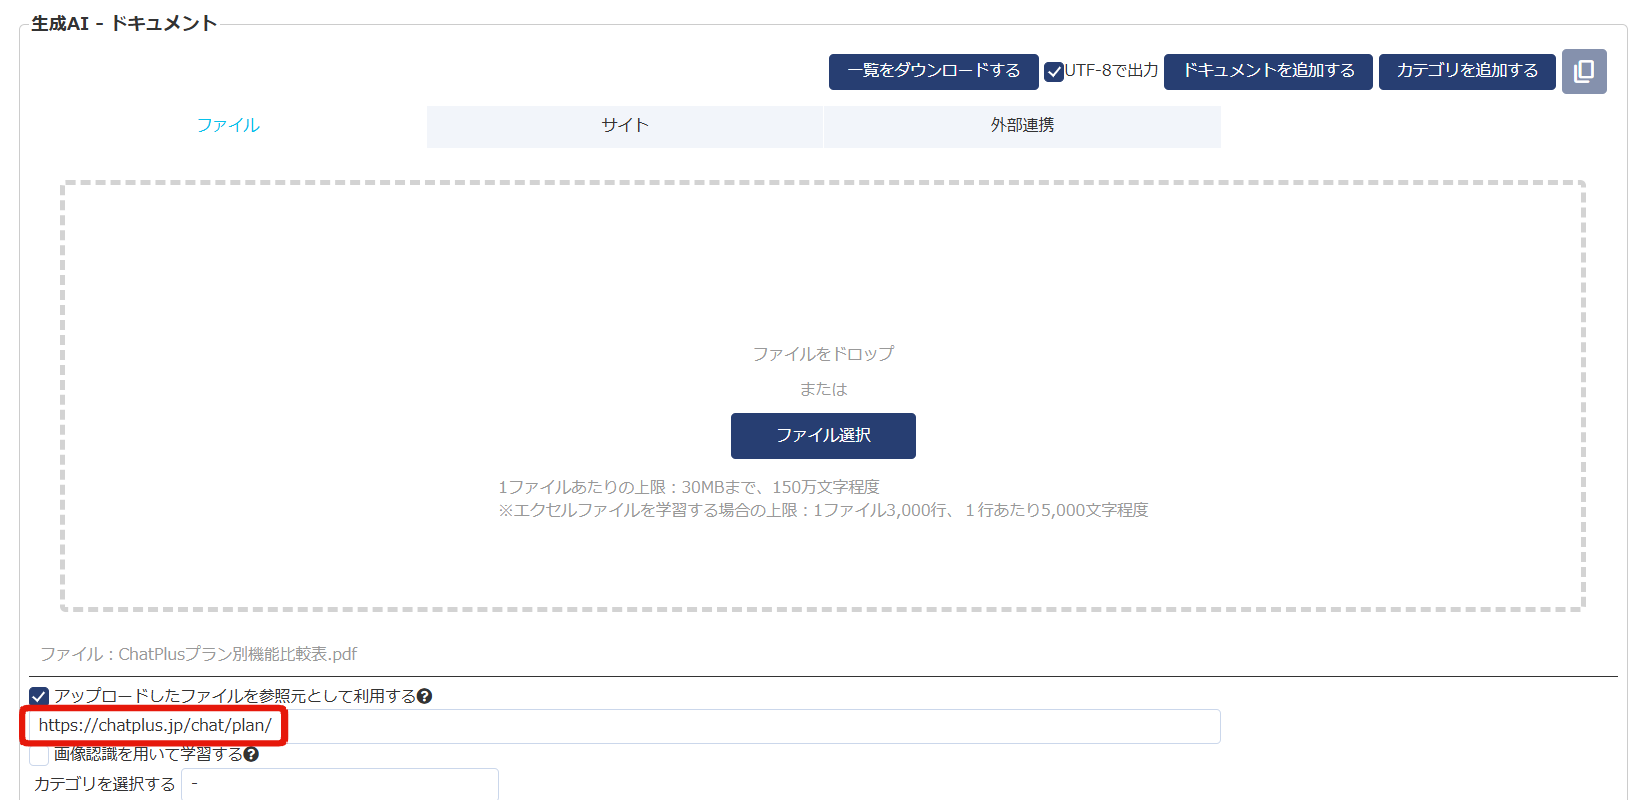This screenshot has height=800, width=1636.
Task: Click the ChatPlusプラン別機能比較表.pdf file name
Action: click(238, 654)
